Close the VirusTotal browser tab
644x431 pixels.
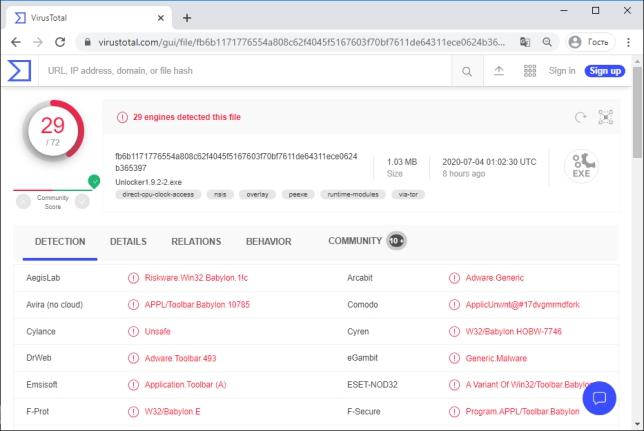click(x=161, y=18)
